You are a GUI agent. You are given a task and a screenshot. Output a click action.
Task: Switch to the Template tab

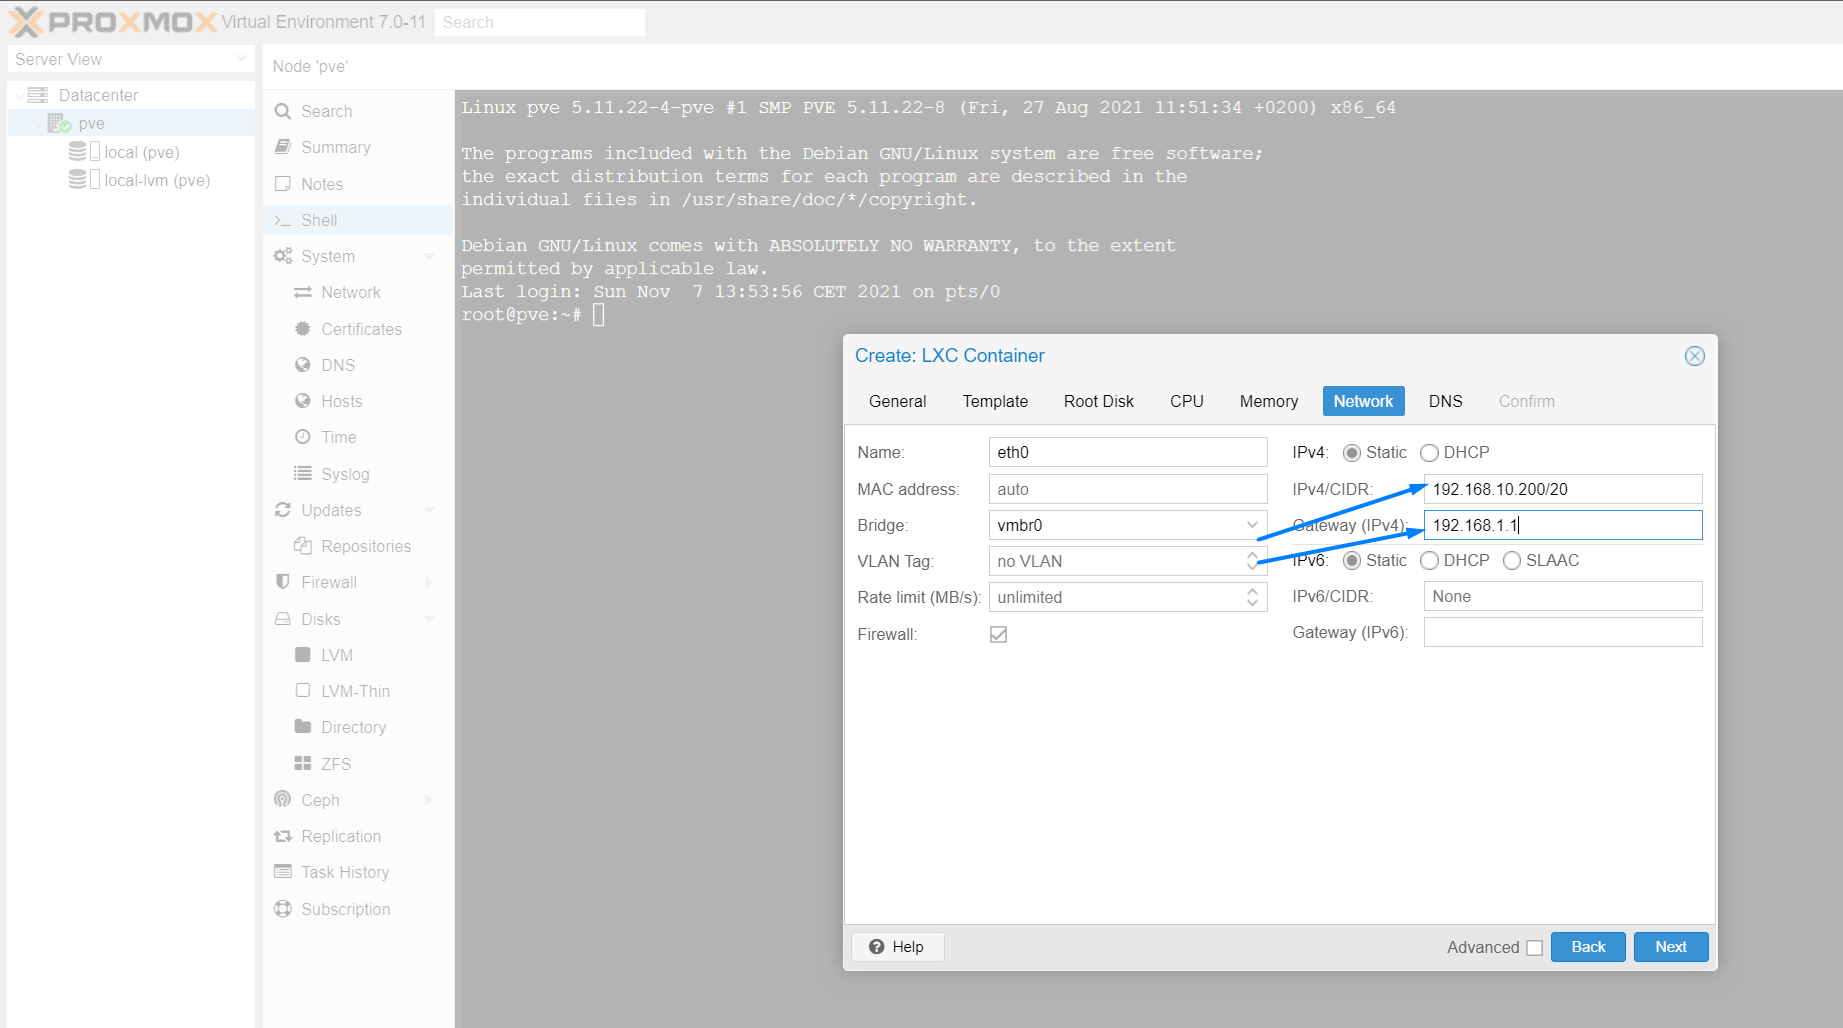tap(995, 401)
